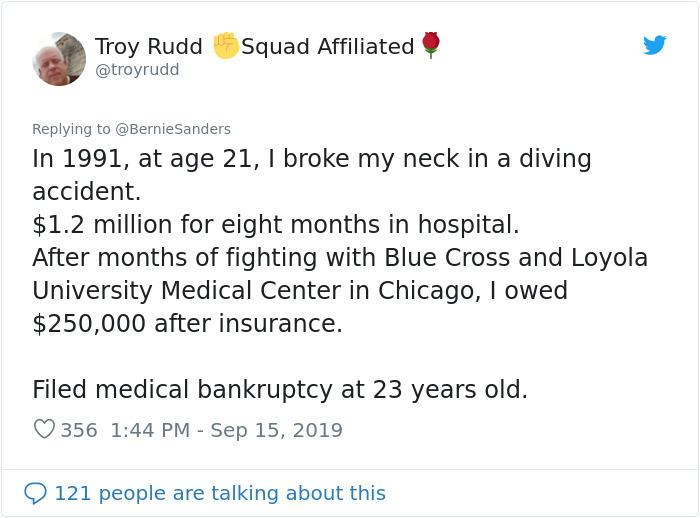Click the "$250,000 after insurance." line
700x518 pixels.
point(187,324)
